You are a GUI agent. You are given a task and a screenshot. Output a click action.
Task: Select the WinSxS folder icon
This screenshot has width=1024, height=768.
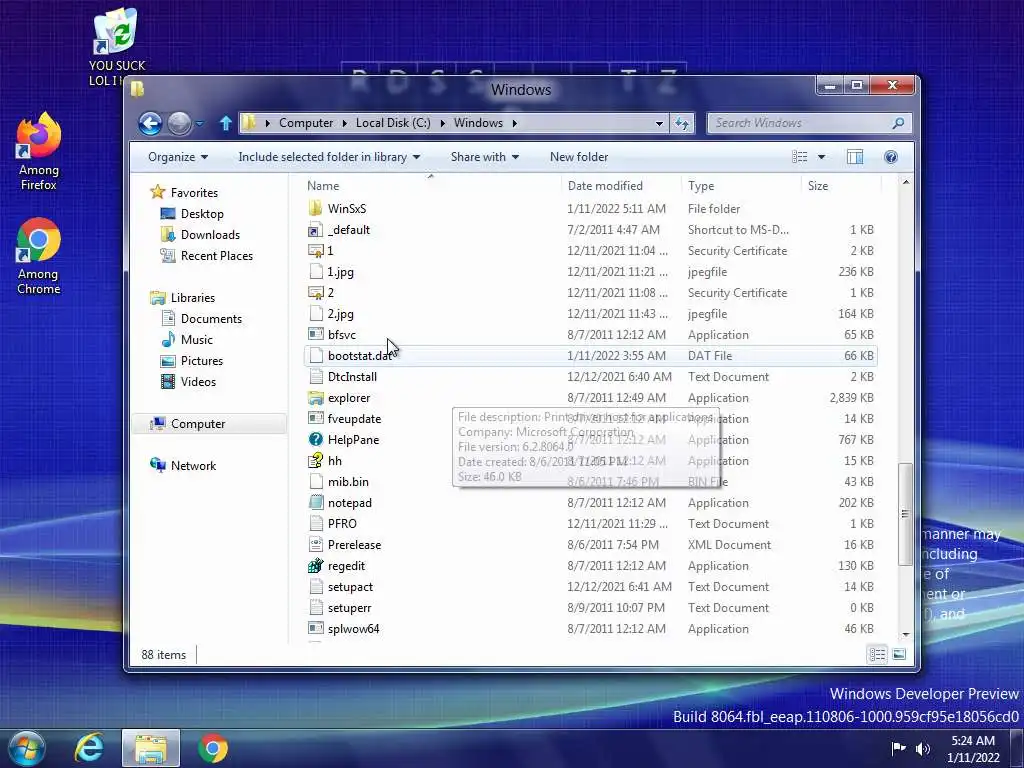tap(315, 208)
